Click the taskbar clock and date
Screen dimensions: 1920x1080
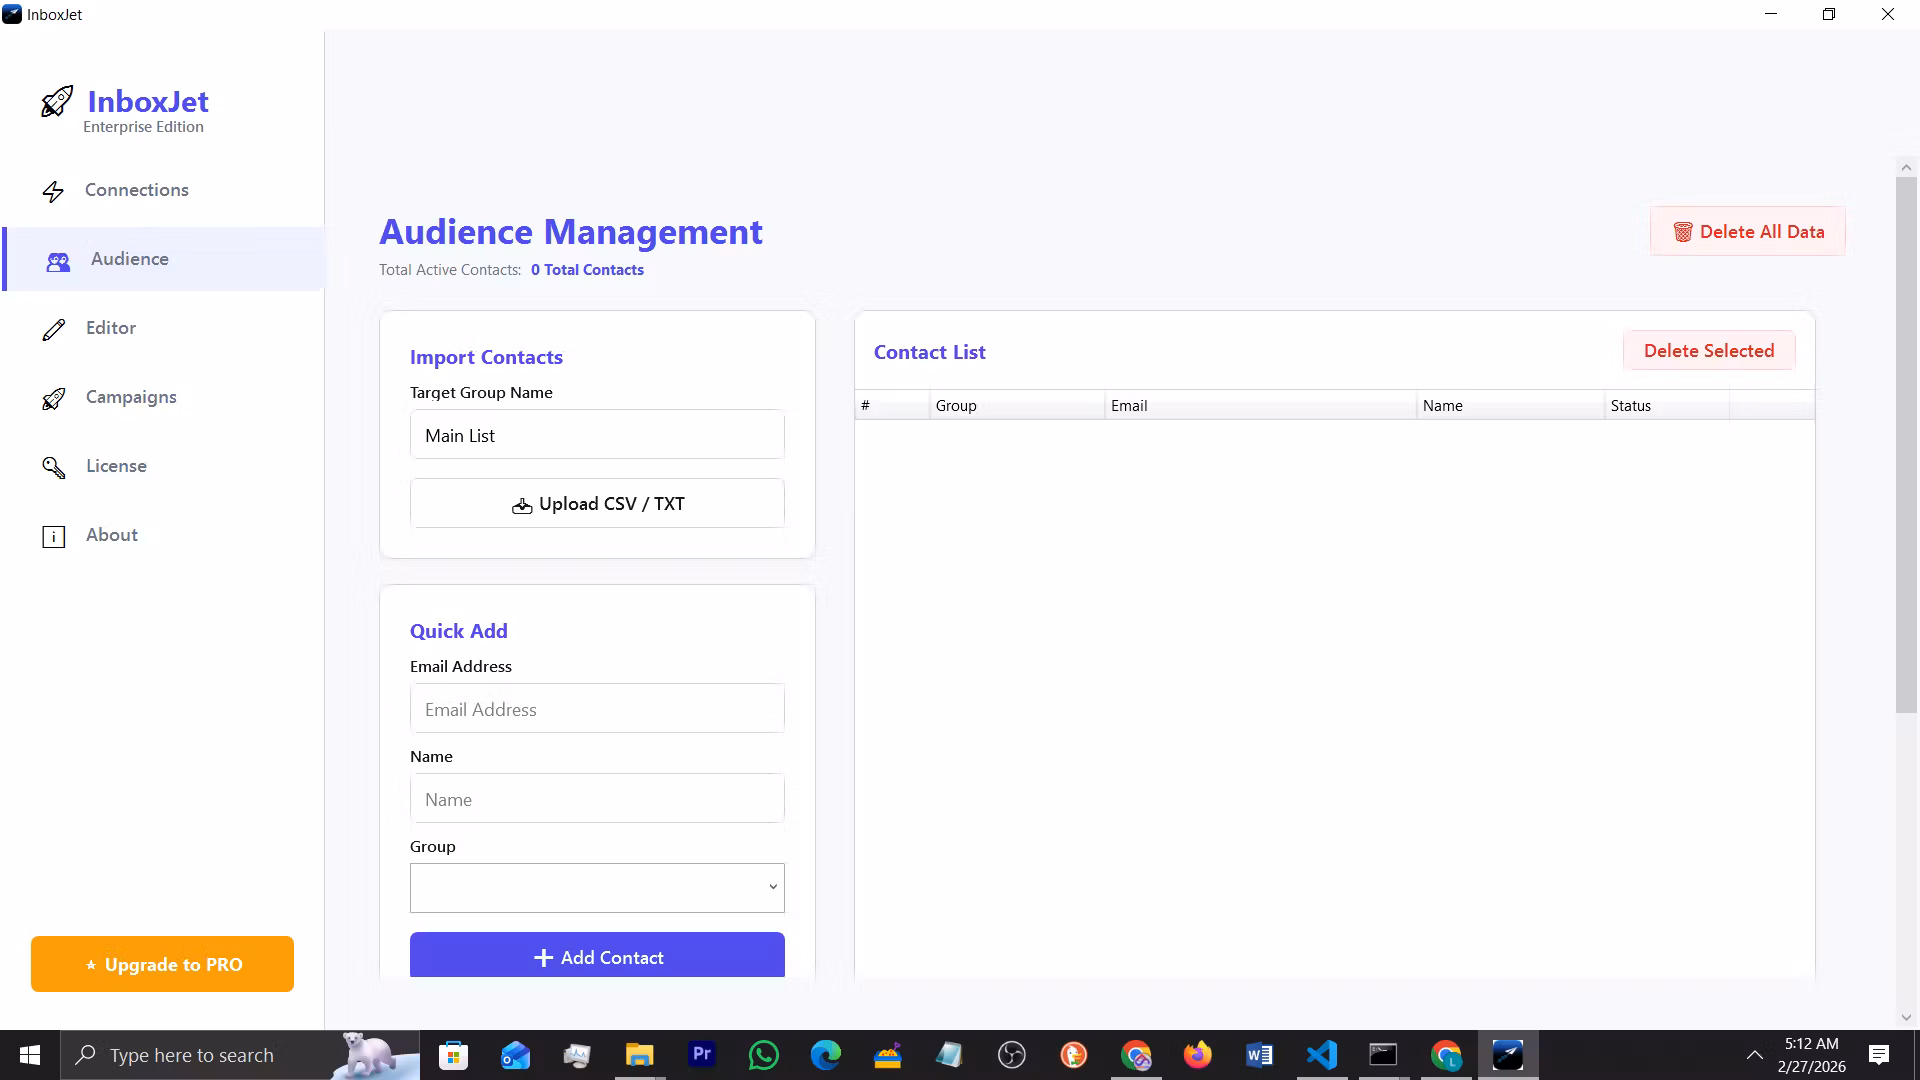[1811, 1055]
